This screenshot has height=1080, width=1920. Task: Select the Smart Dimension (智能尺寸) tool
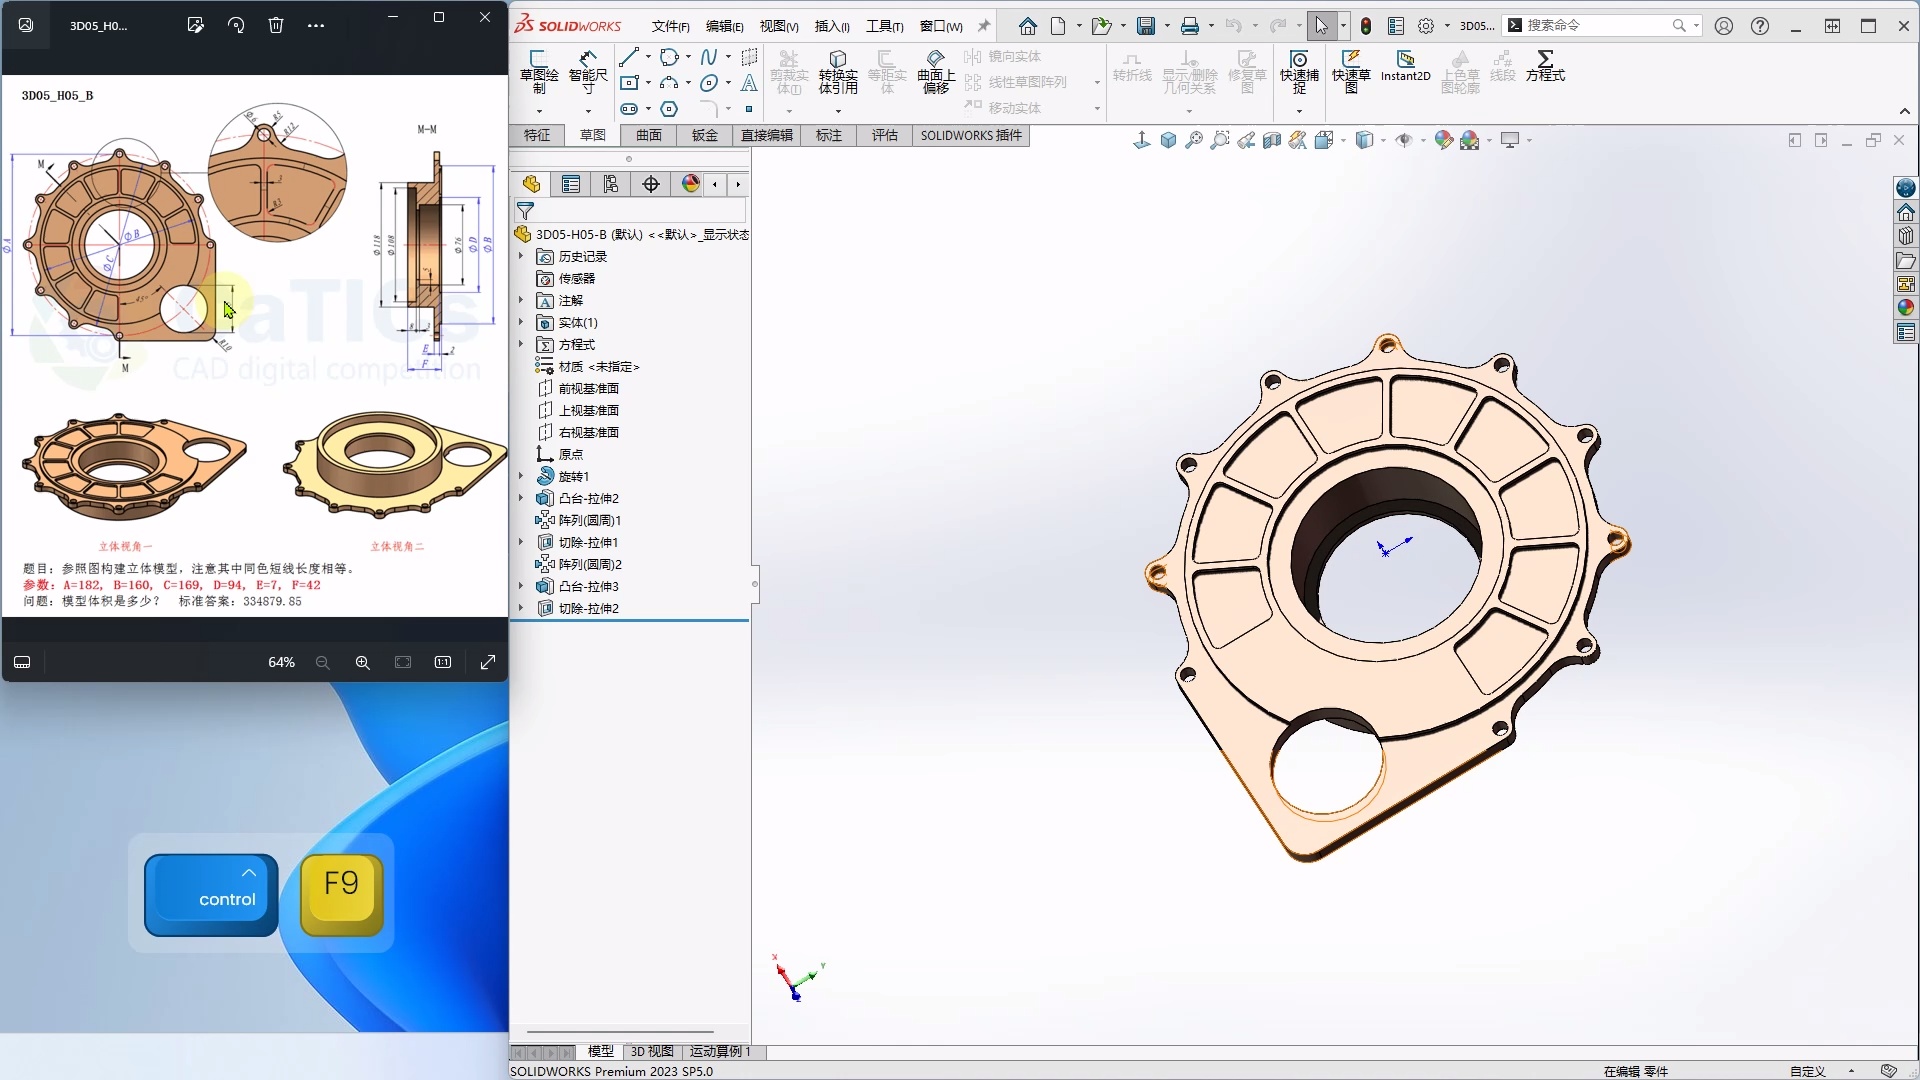coord(588,72)
